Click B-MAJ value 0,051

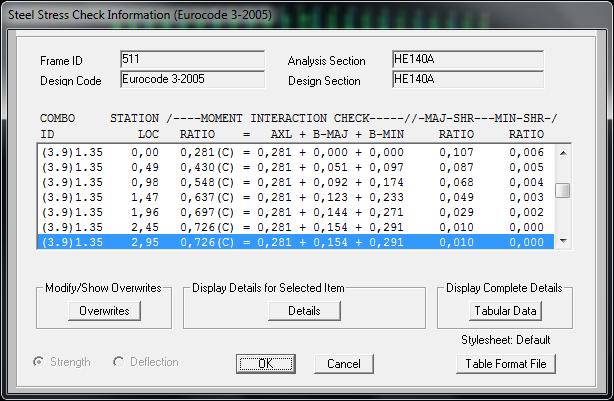[x=330, y=167]
